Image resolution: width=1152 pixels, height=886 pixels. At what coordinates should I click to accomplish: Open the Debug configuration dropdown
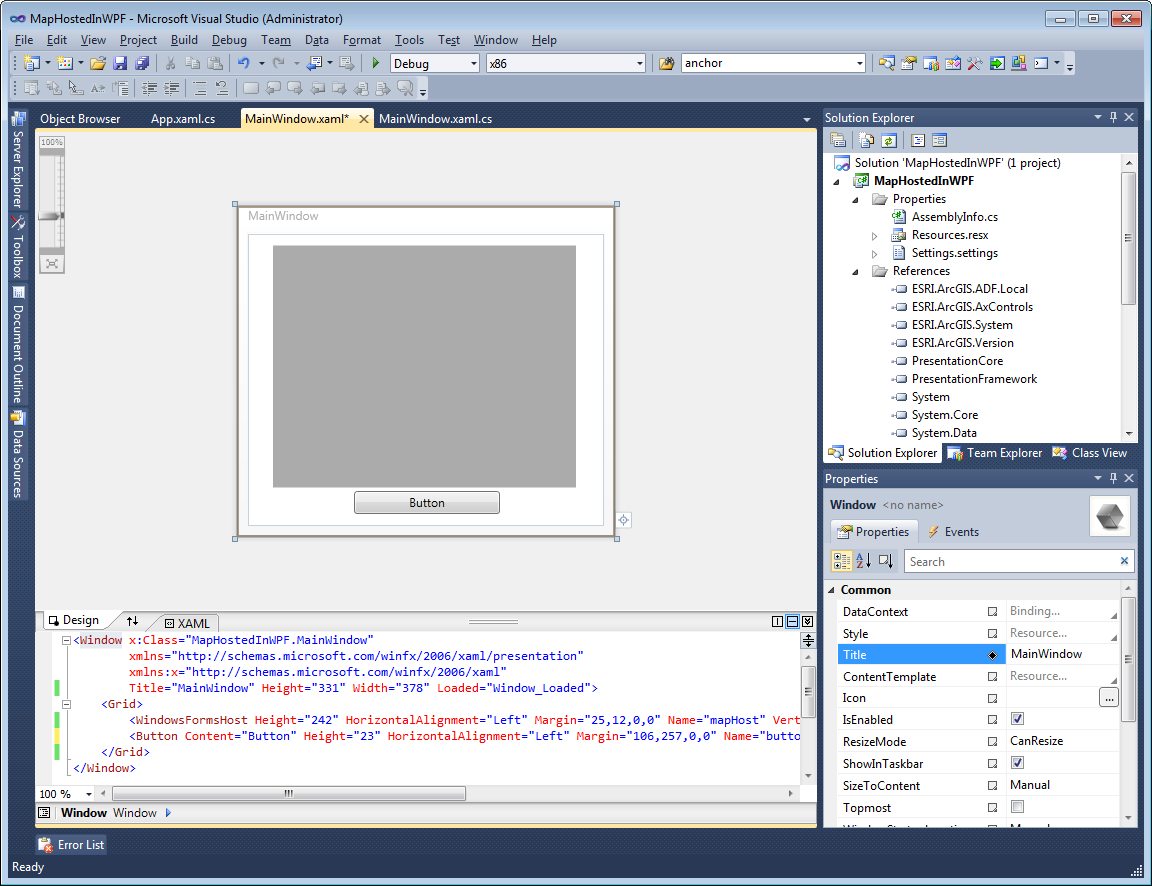(x=473, y=63)
